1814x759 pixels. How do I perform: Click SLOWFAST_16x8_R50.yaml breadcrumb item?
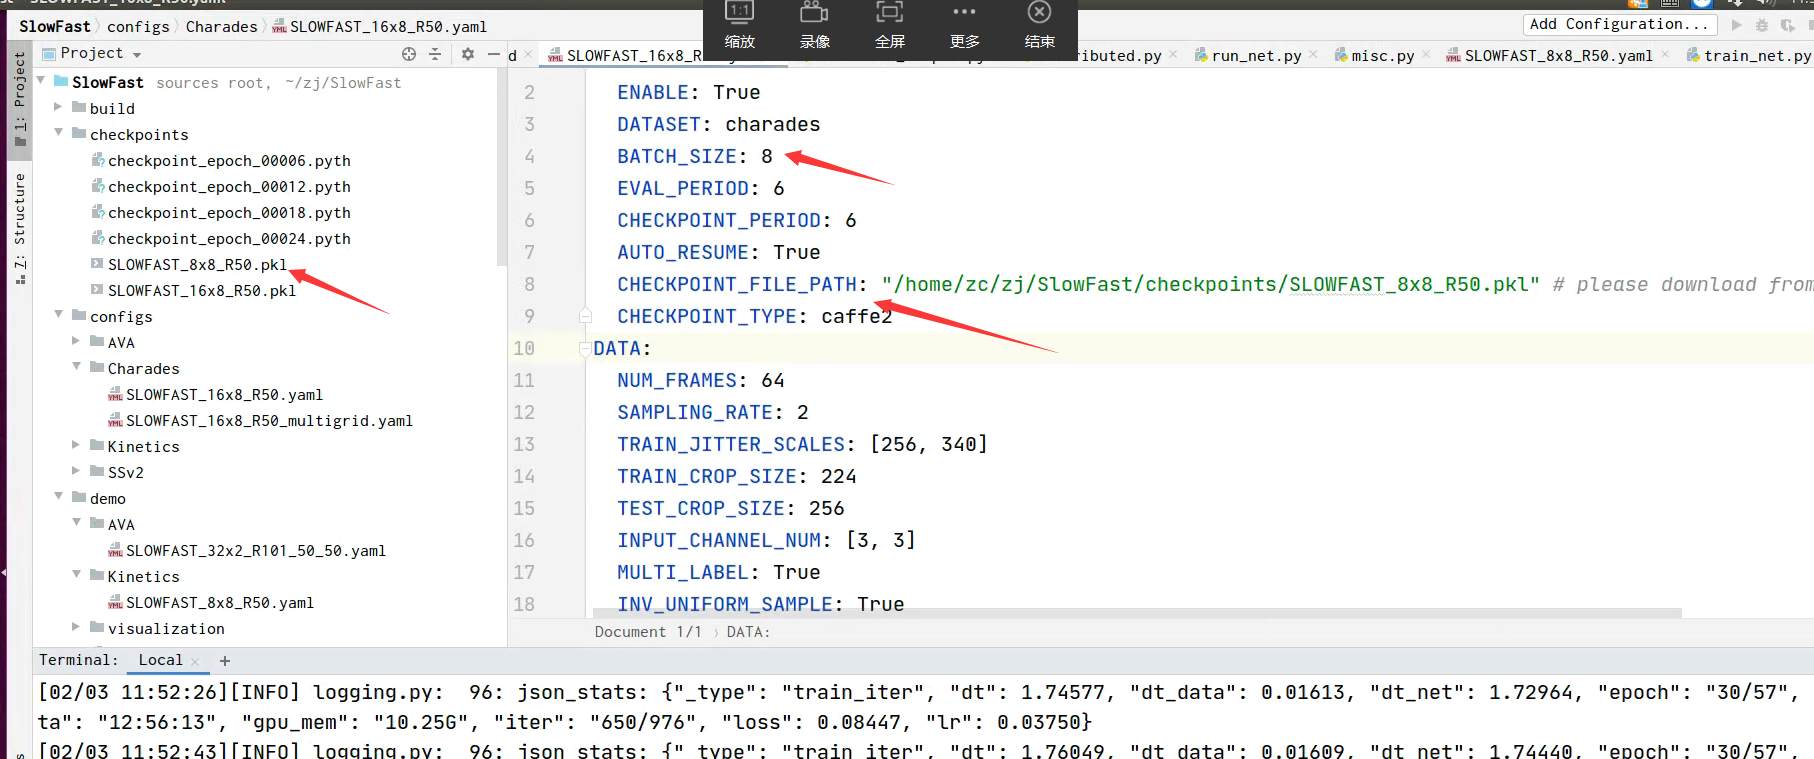click(x=380, y=27)
